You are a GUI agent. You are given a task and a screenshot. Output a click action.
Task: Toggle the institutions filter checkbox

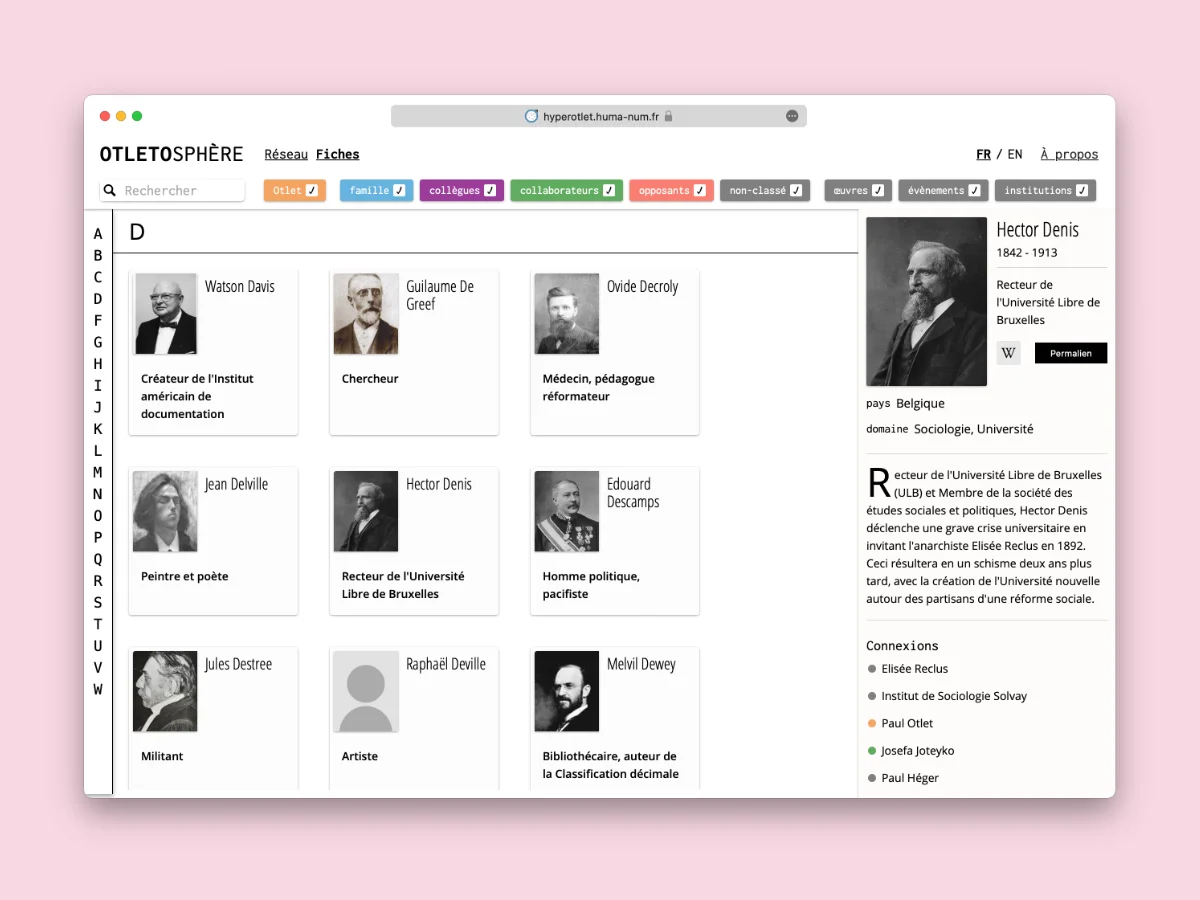[1082, 190]
